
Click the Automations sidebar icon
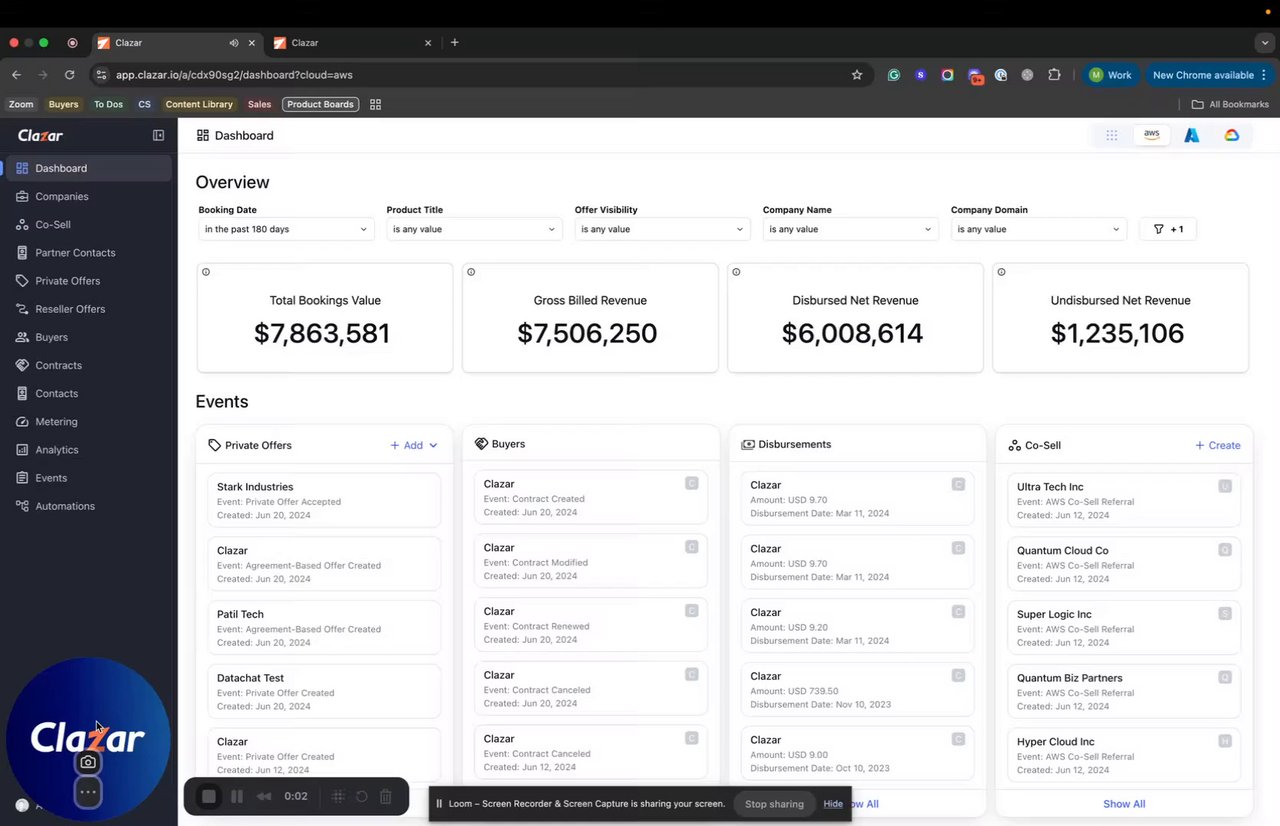tap(22, 506)
